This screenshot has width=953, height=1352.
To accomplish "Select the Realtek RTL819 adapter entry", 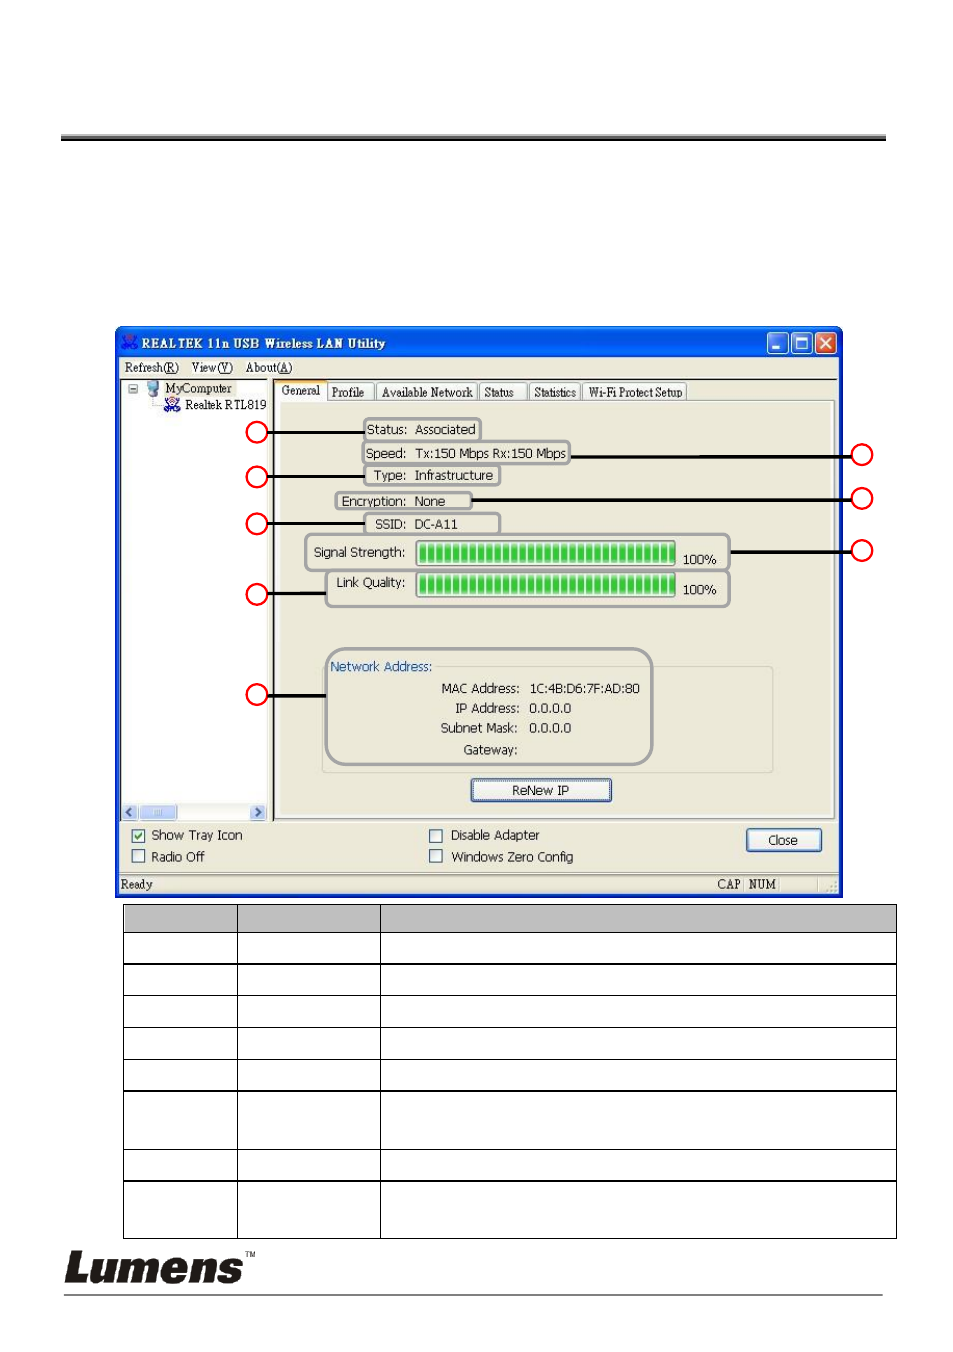I will tap(226, 405).
